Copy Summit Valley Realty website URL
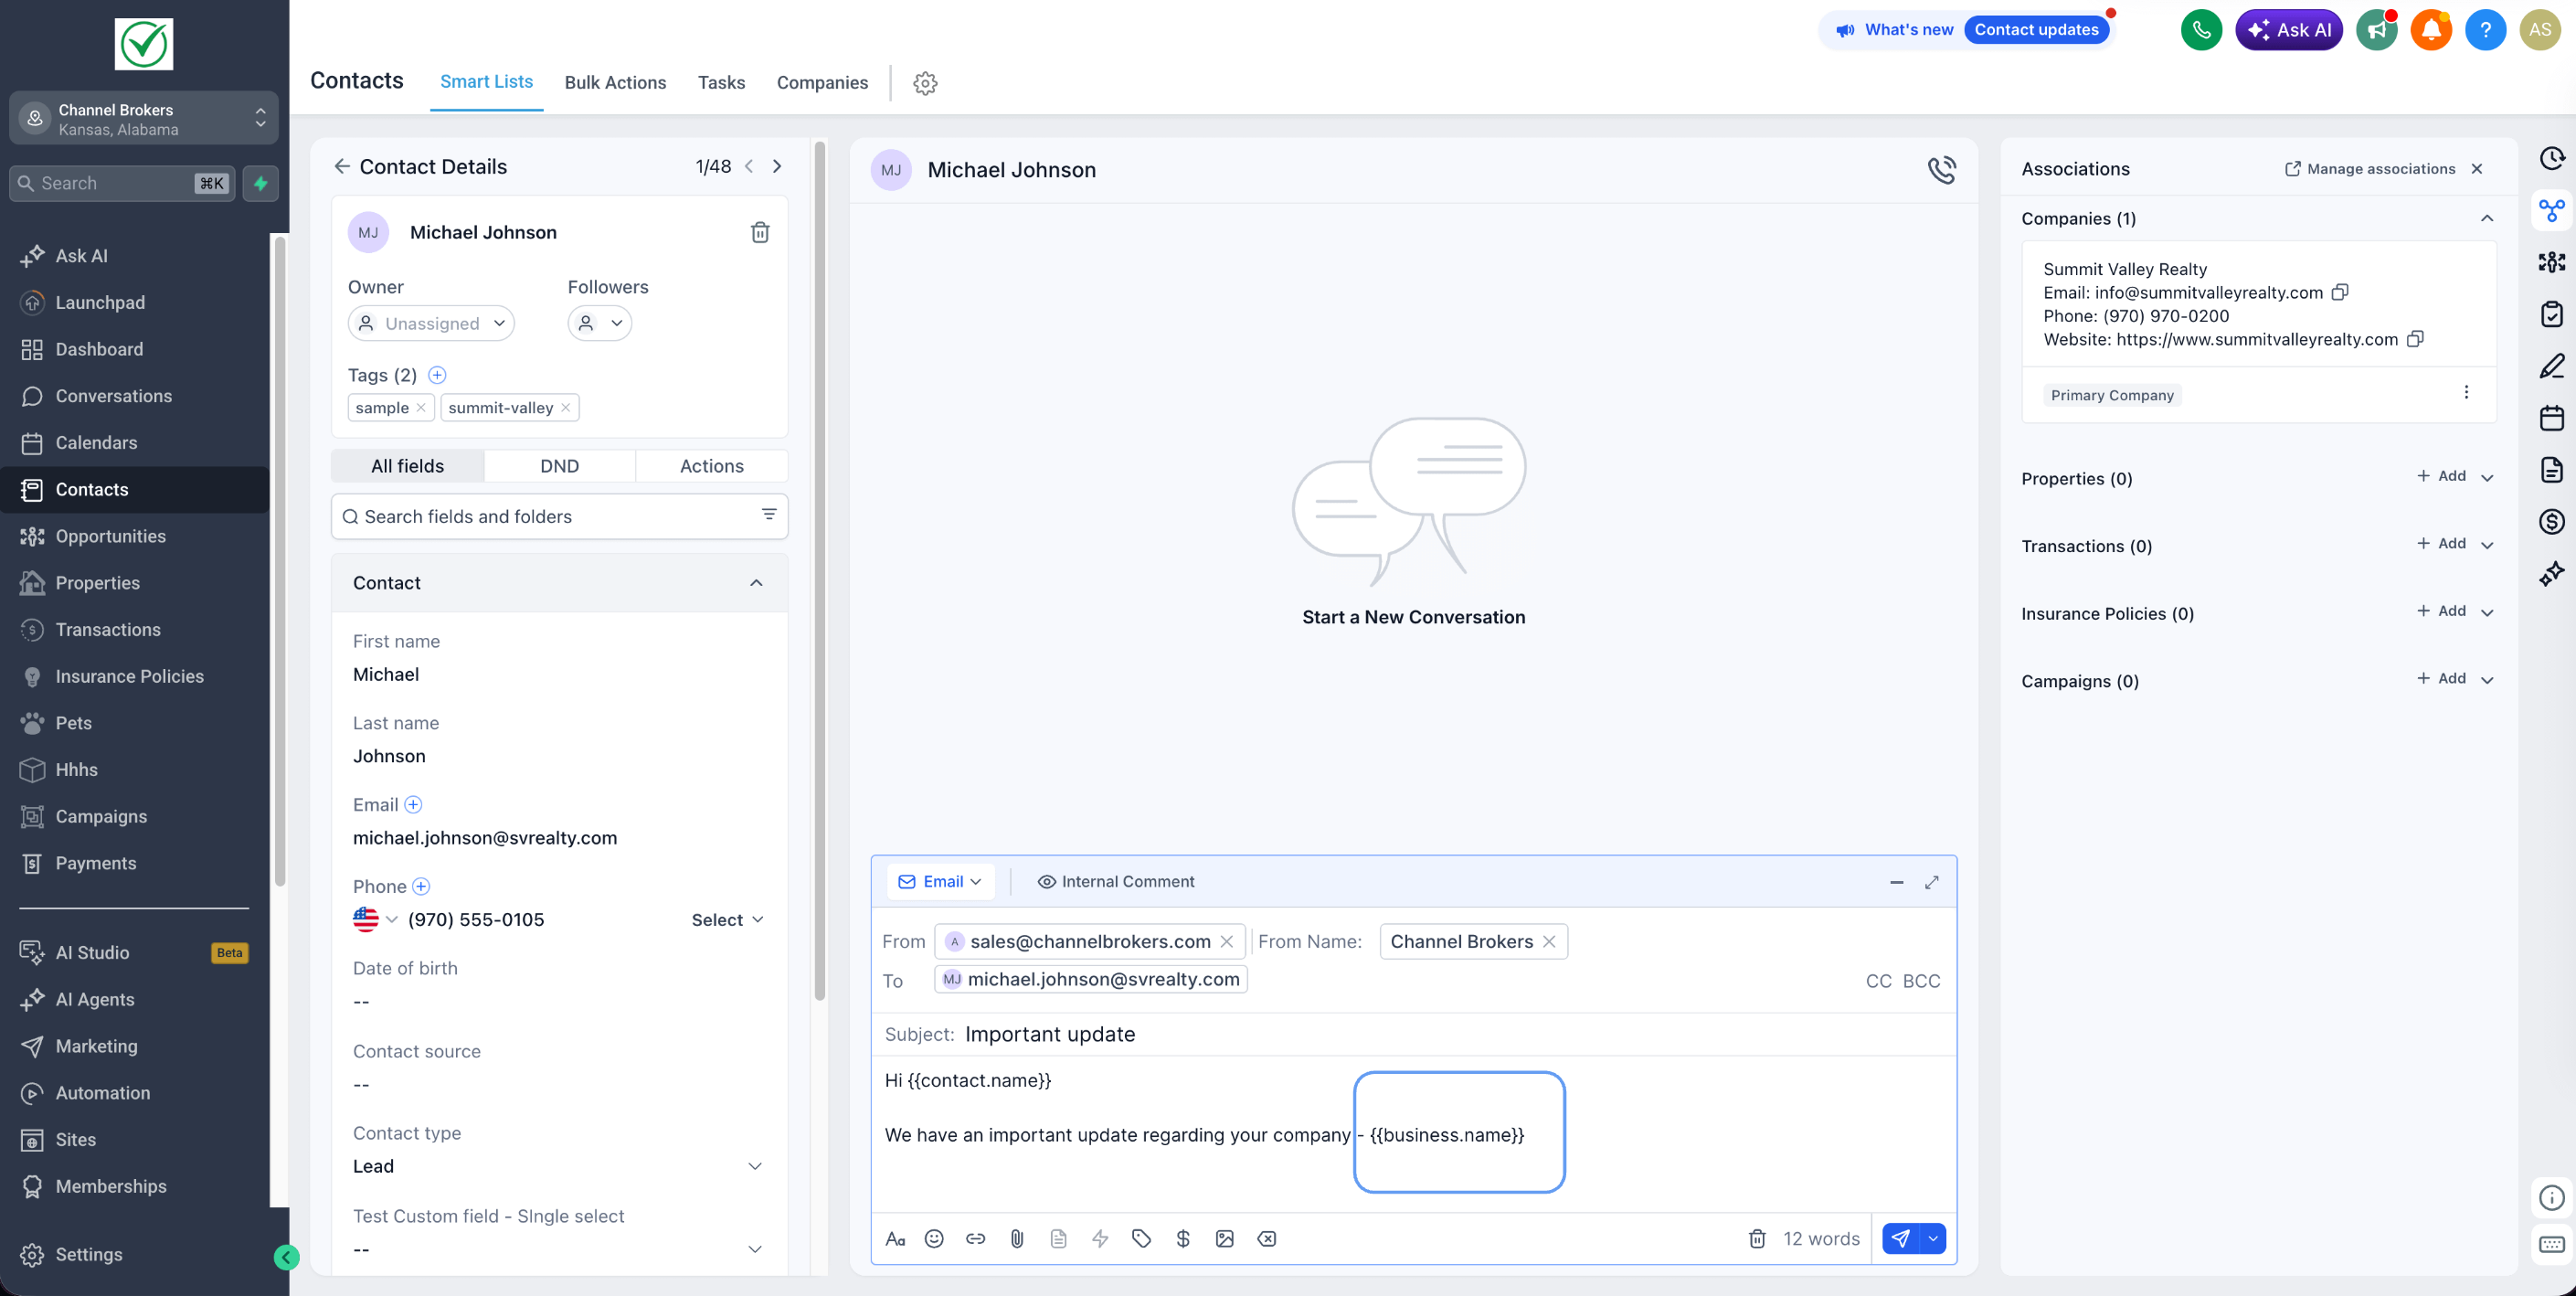The height and width of the screenshot is (1296, 2576). tap(2415, 339)
